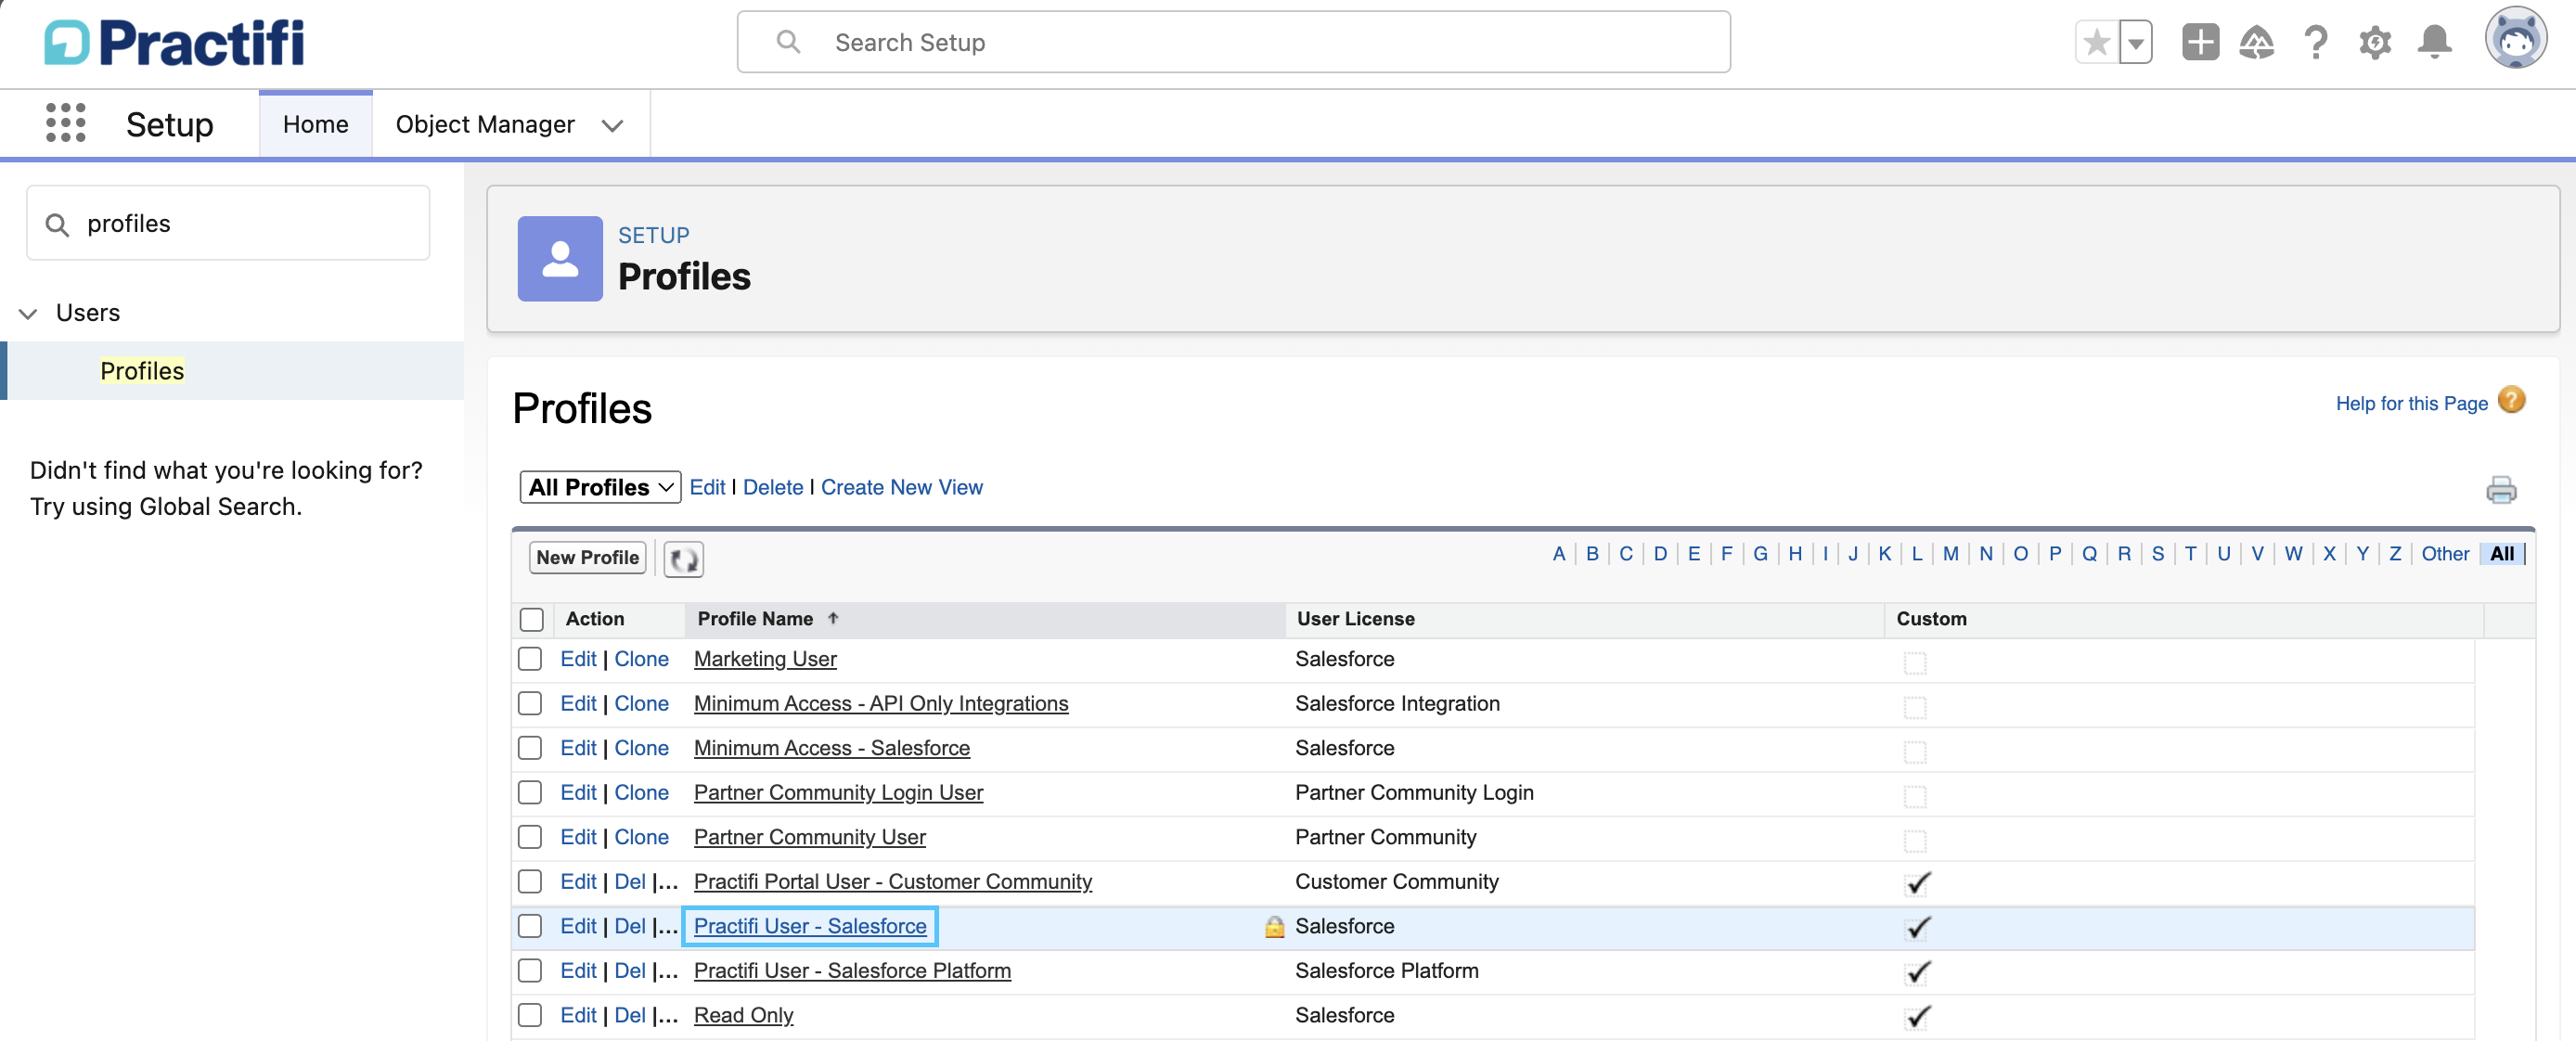This screenshot has width=2576, height=1041.
Task: Open the Read Only profile
Action: (743, 1015)
